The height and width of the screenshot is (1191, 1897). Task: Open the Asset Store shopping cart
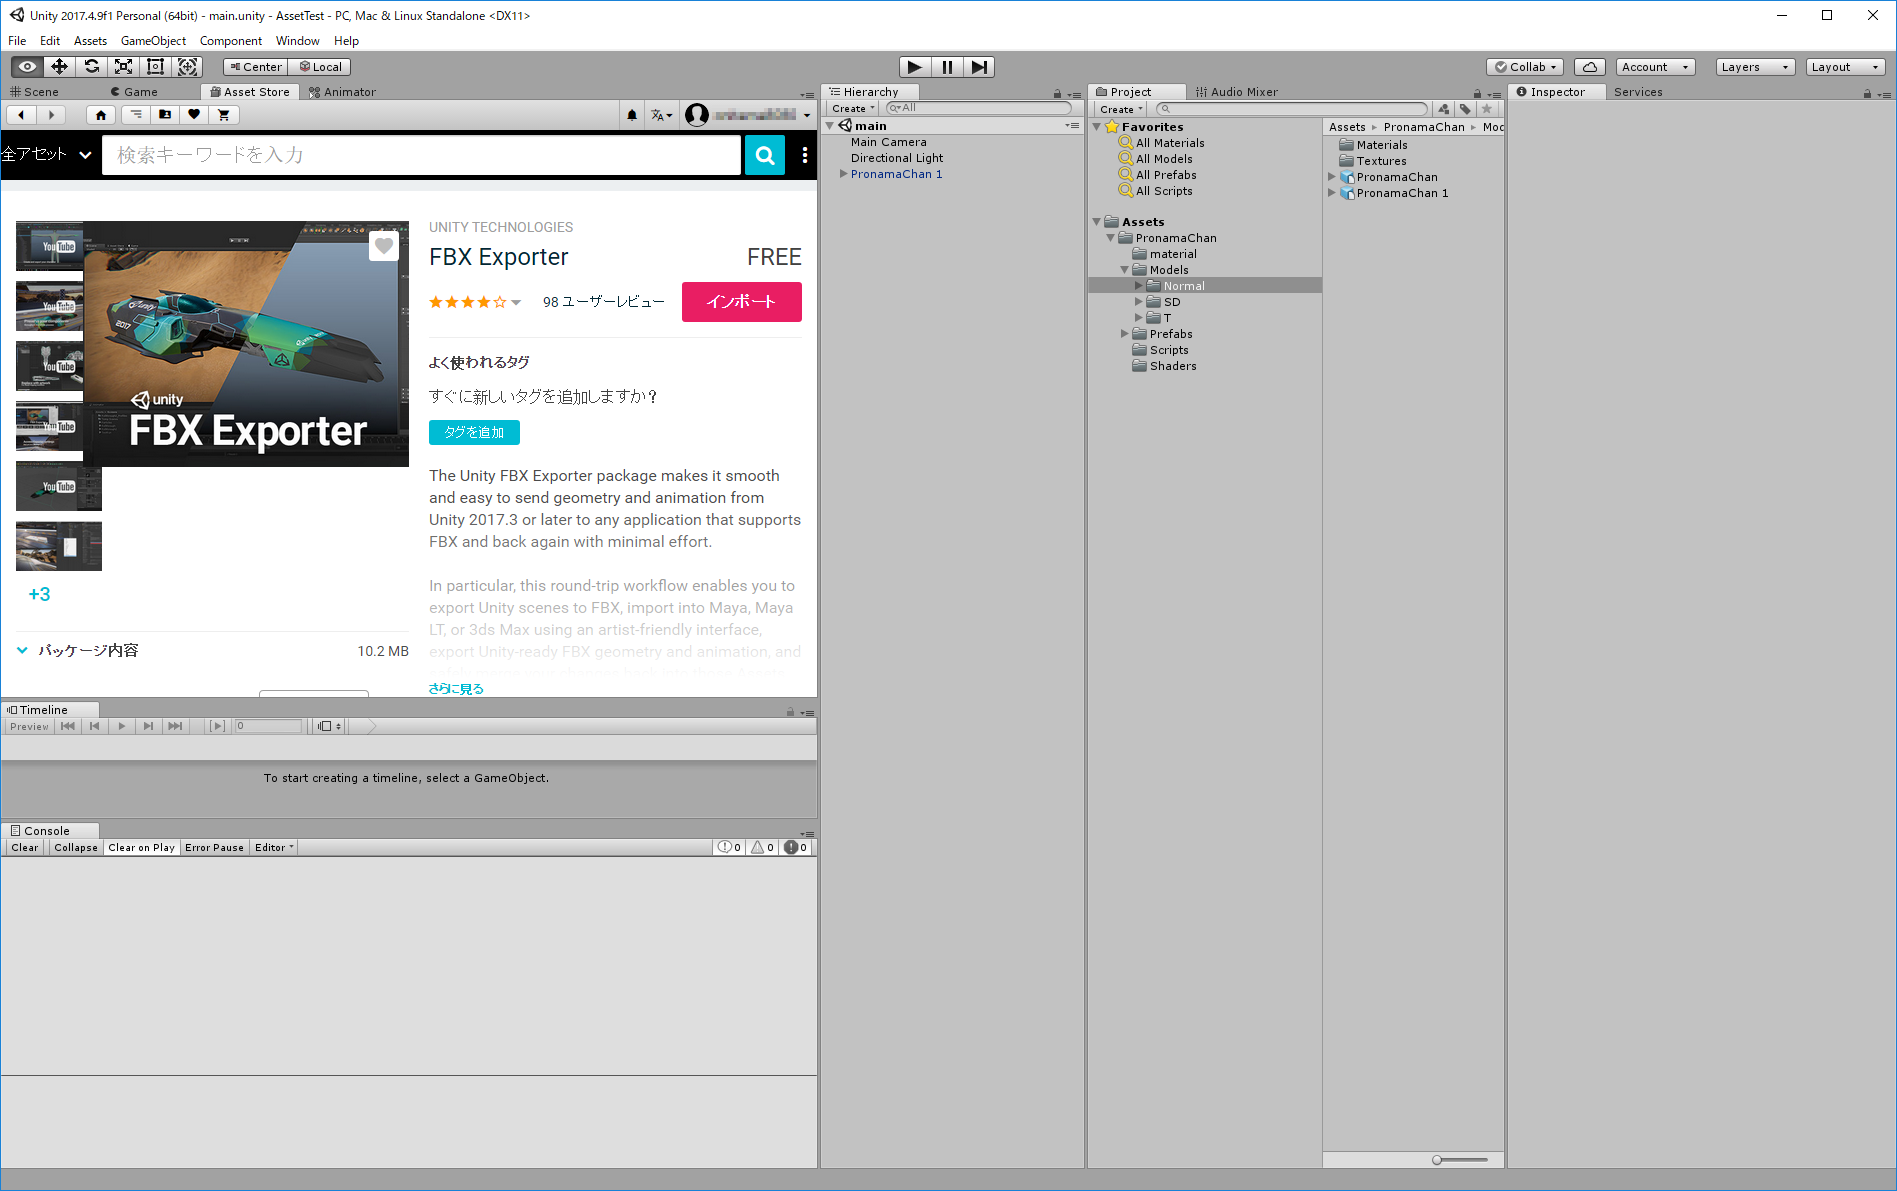224,115
